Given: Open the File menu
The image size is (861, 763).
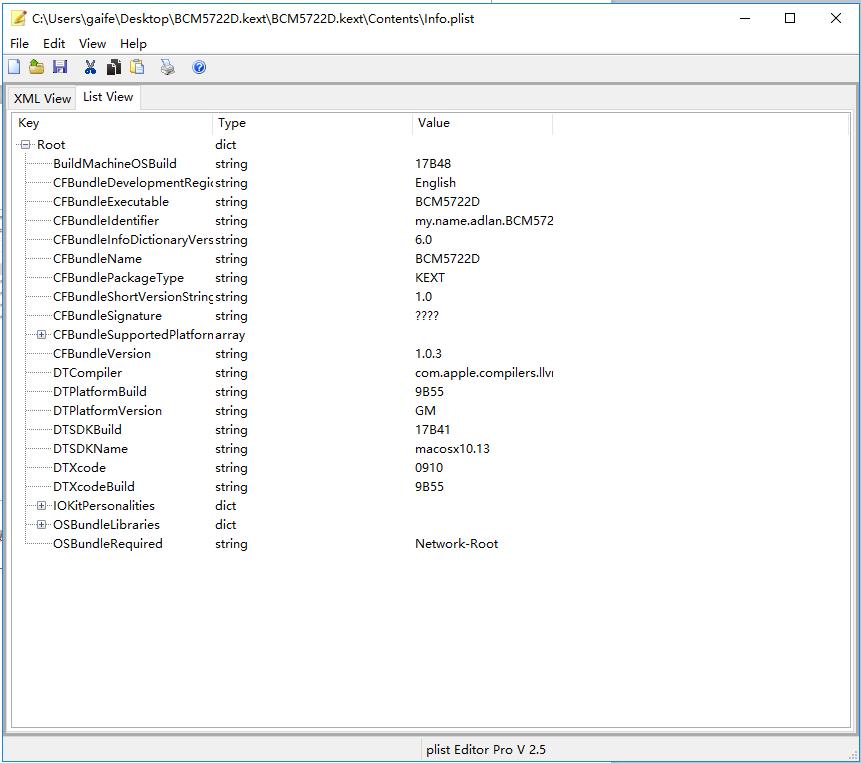Looking at the screenshot, I should (x=19, y=44).
